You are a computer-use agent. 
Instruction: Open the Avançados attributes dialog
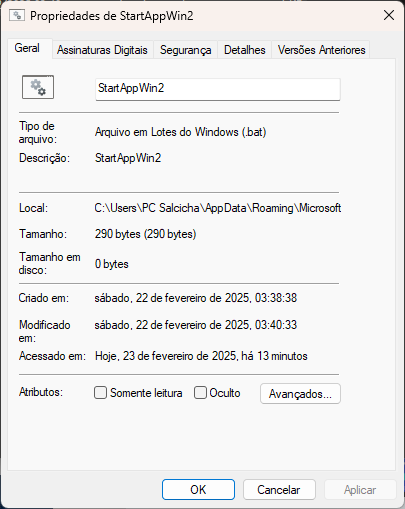coord(300,394)
